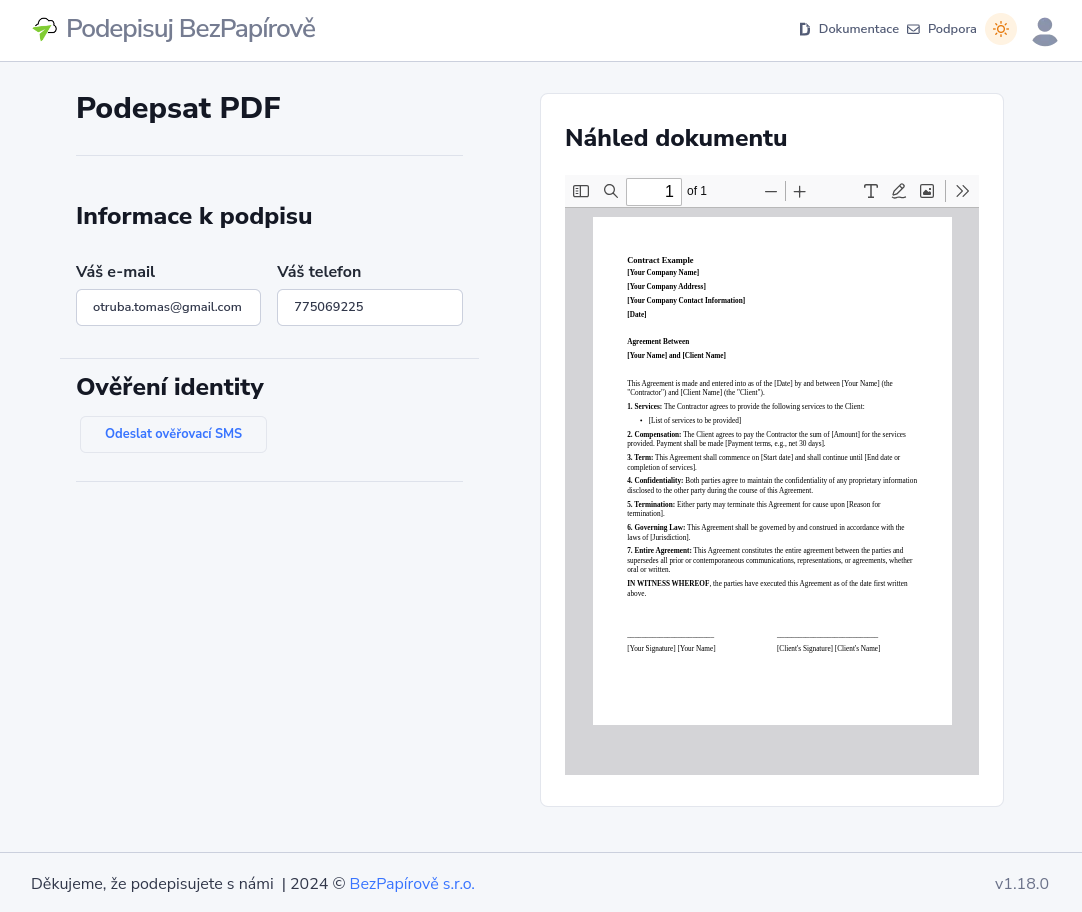Zoom in the PDF preview with plus
1082x912 pixels.
click(799, 191)
